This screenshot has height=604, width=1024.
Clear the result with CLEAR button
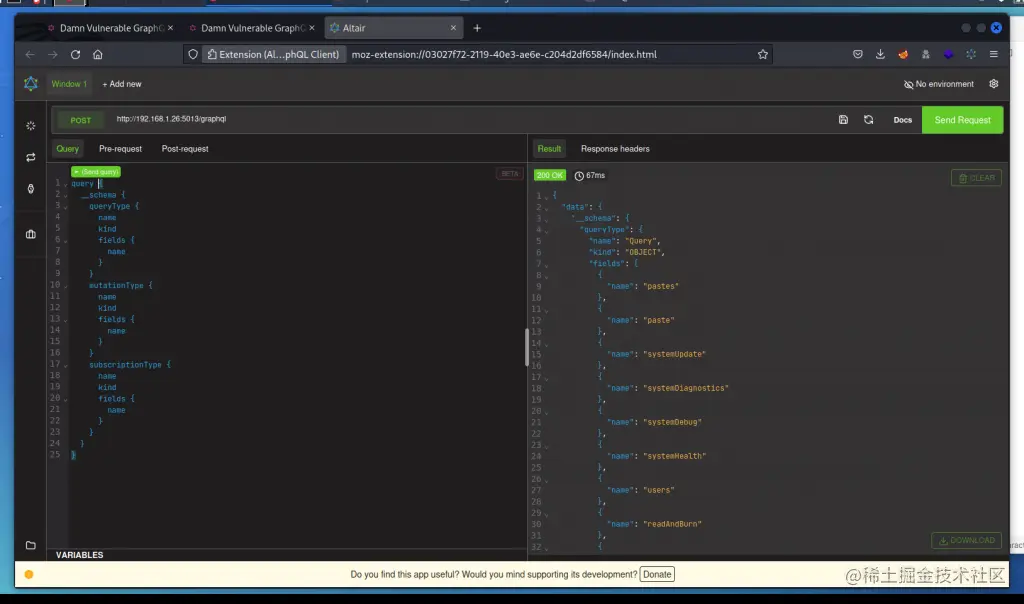[x=976, y=178]
